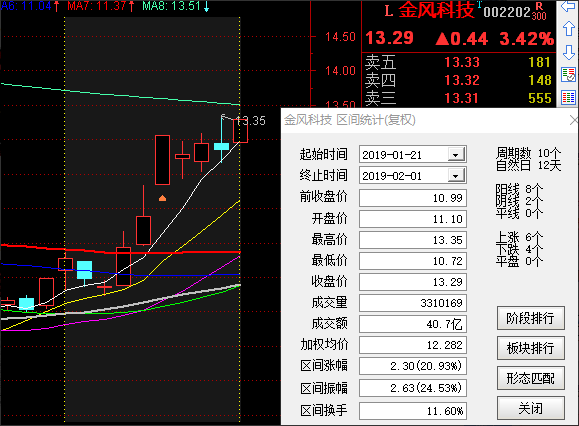The width and height of the screenshot is (579, 426).
Task: Click the up arrow icon in right sidebar
Action: 569,28
